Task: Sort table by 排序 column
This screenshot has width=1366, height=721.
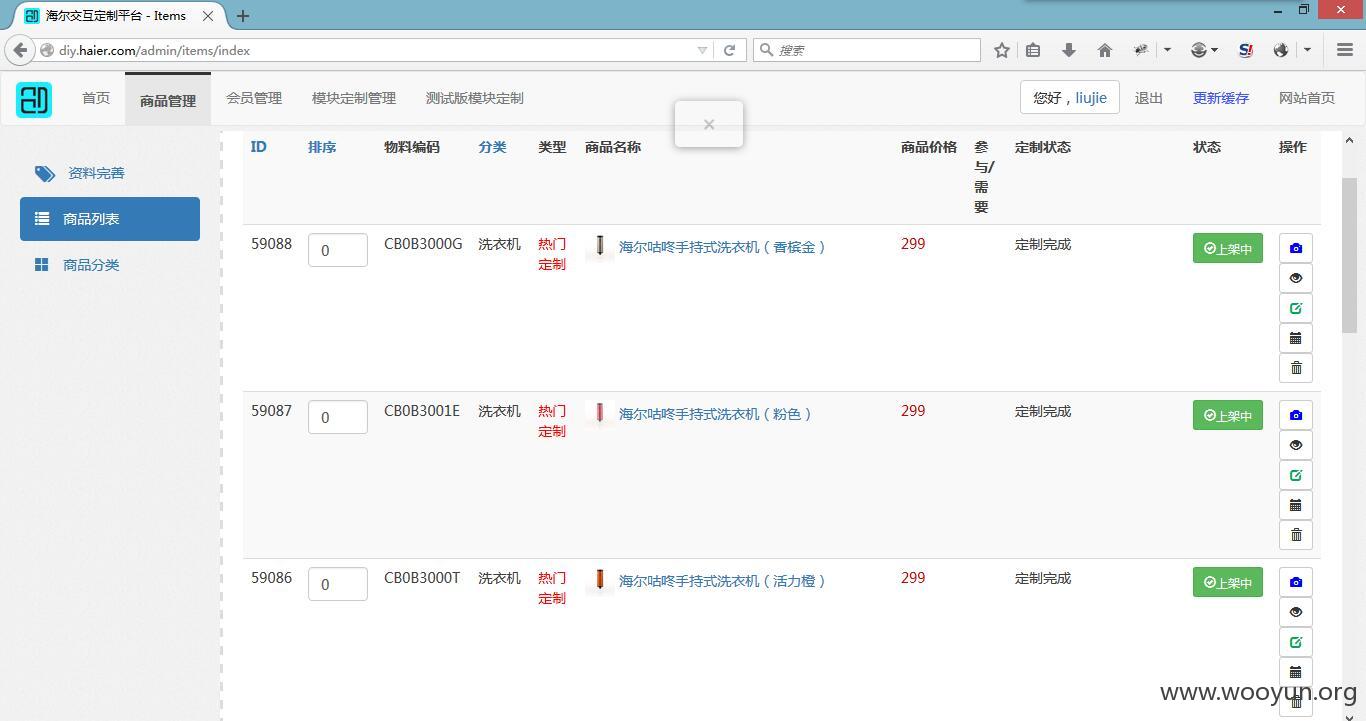Action: (322, 147)
